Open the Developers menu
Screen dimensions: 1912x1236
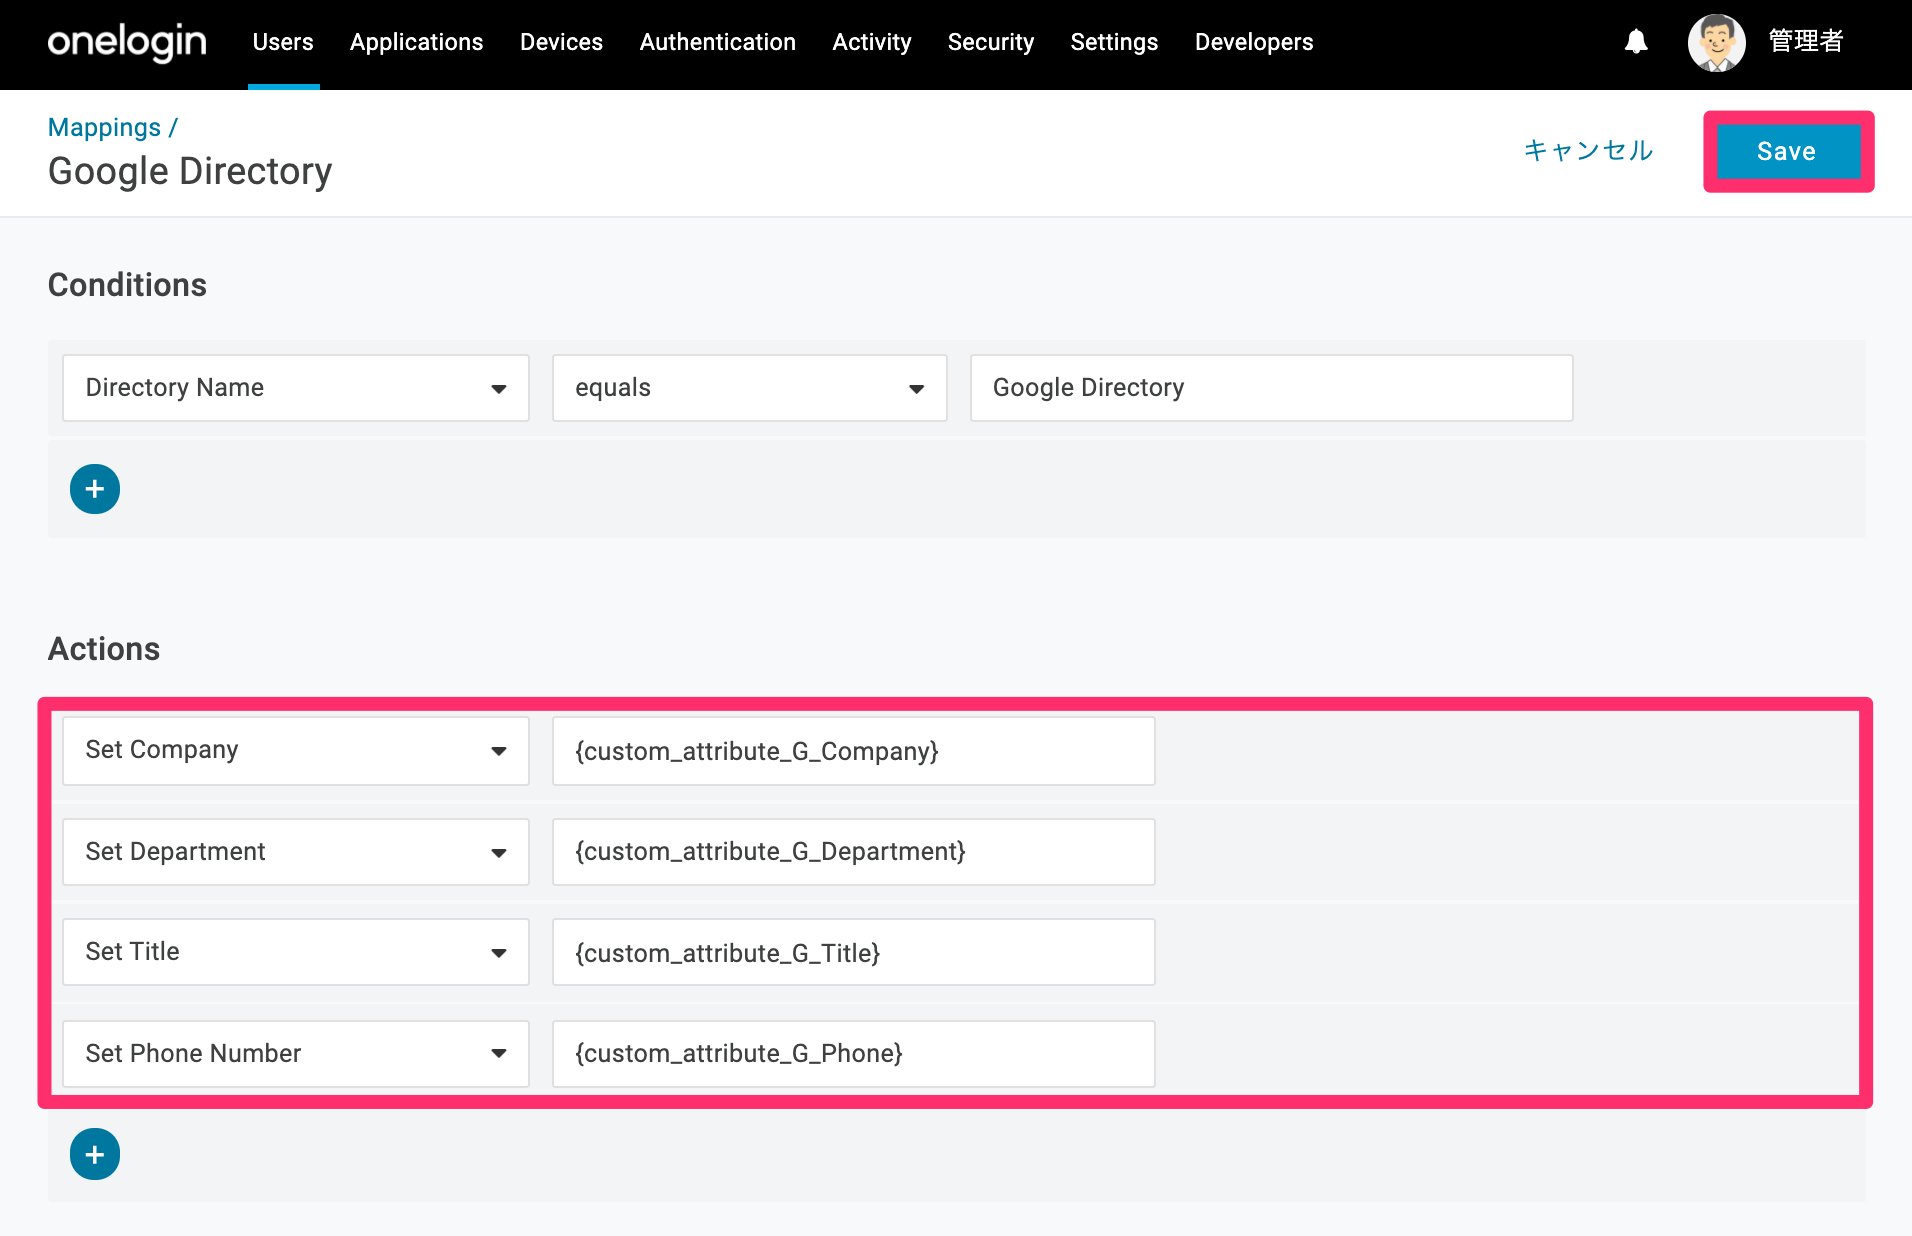1254,42
